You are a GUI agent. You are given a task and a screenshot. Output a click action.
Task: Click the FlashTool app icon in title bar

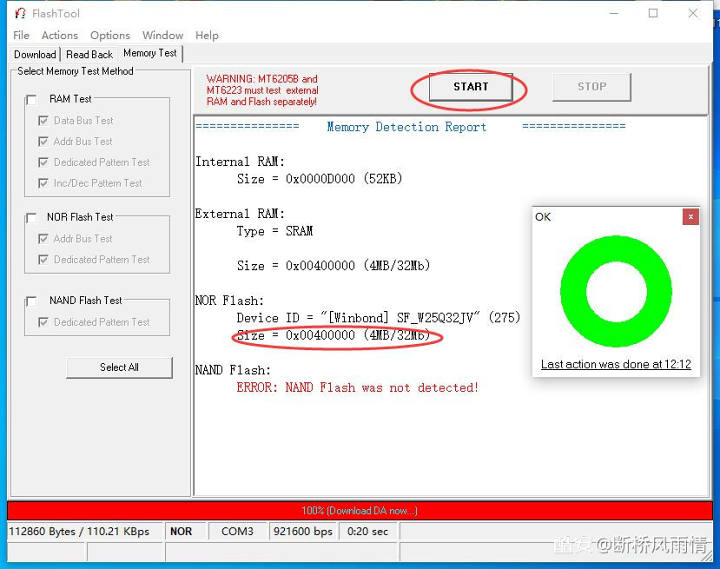[x=19, y=14]
